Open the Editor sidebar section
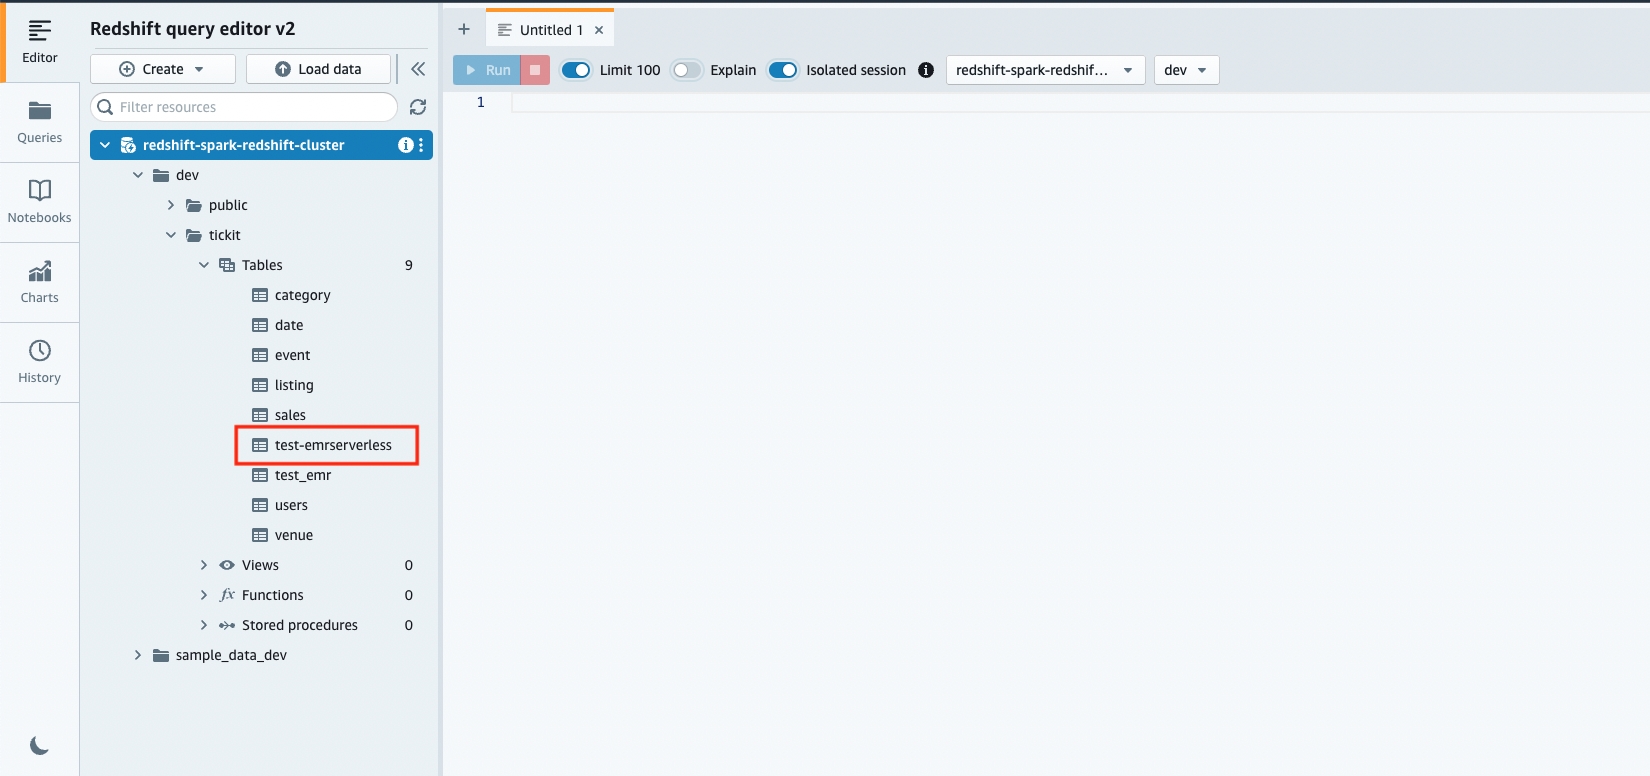Screen dimensions: 1650x776 click(39, 42)
